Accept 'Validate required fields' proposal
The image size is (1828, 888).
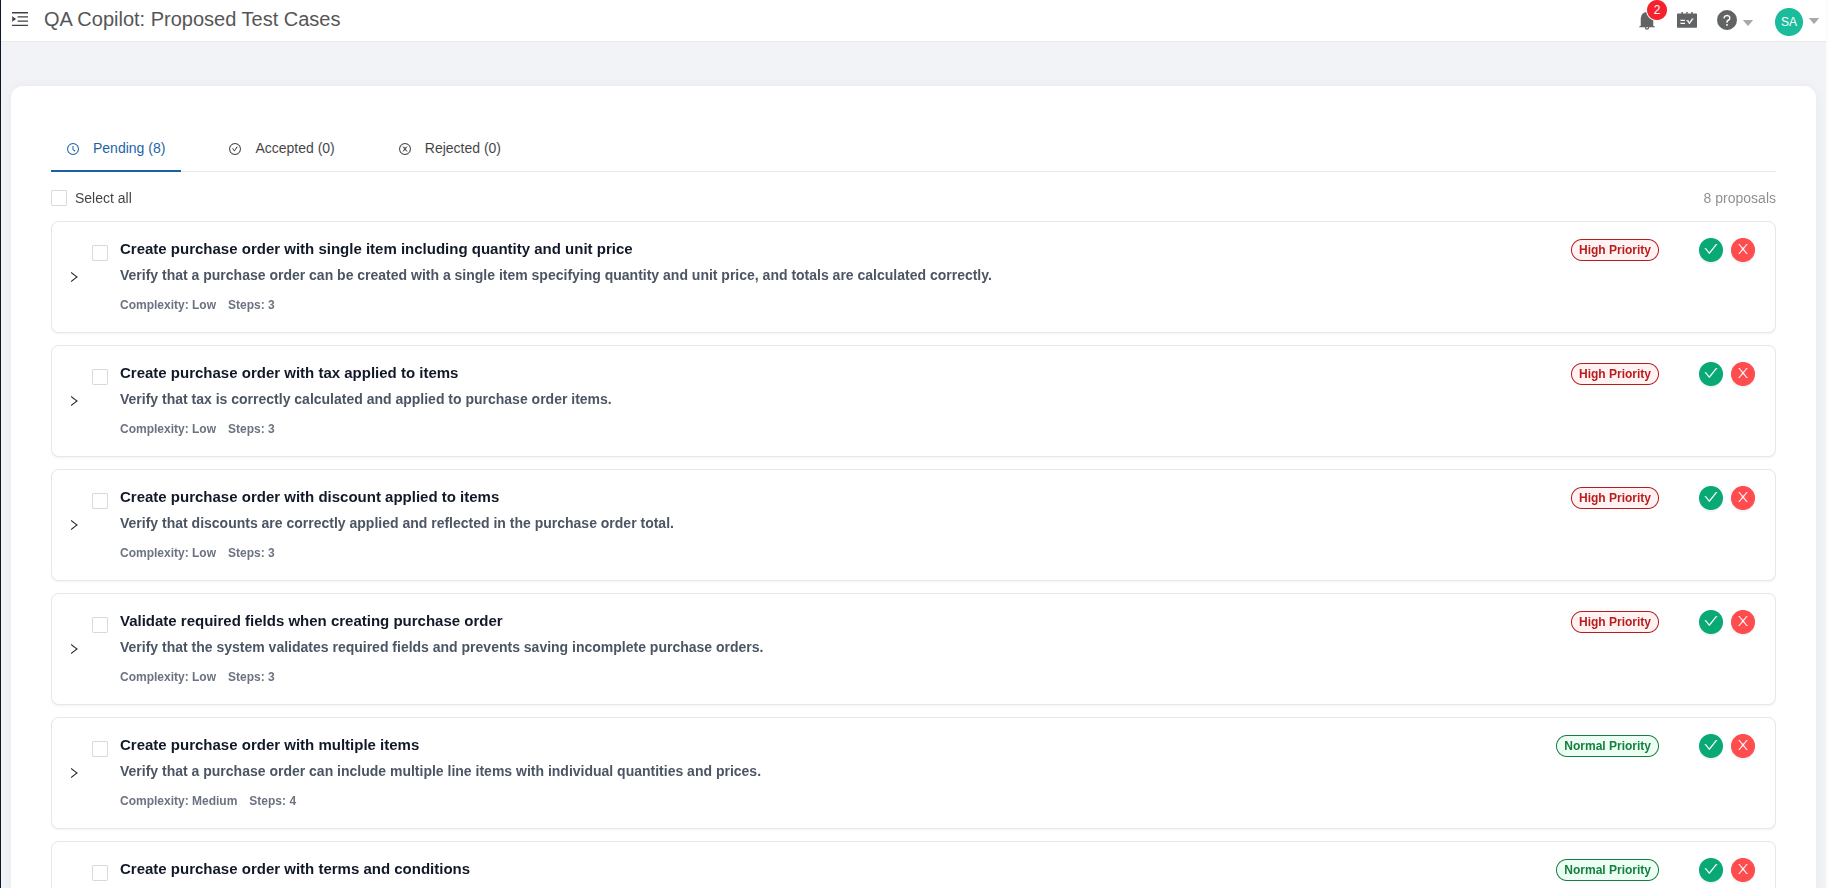(1711, 622)
